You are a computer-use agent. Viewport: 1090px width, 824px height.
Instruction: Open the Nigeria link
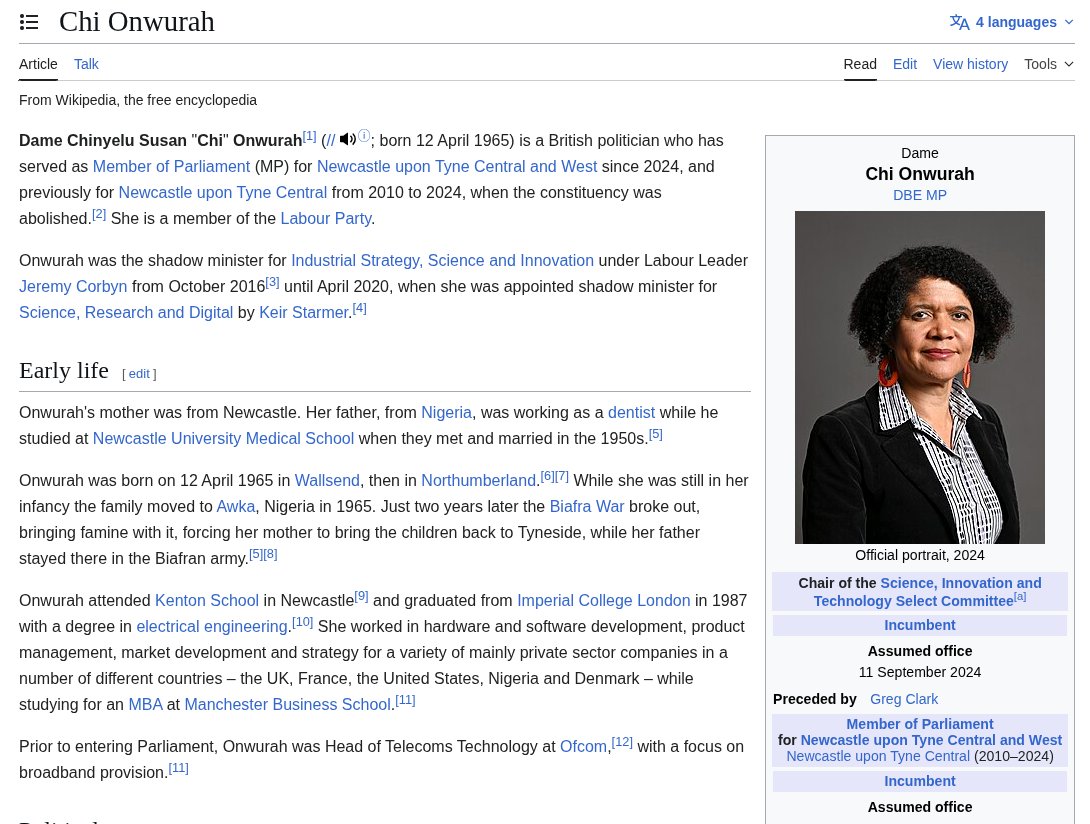pos(446,412)
